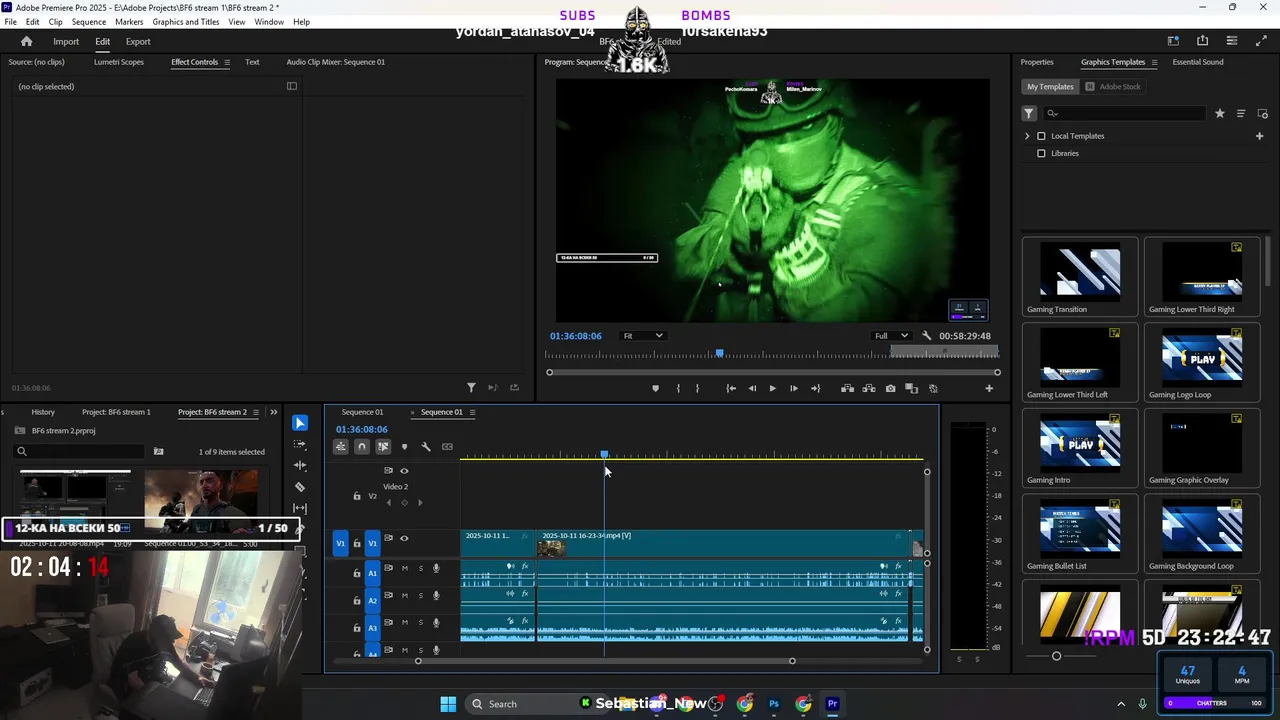Go to In point in Program monitor
1280x720 pixels.
(x=731, y=388)
